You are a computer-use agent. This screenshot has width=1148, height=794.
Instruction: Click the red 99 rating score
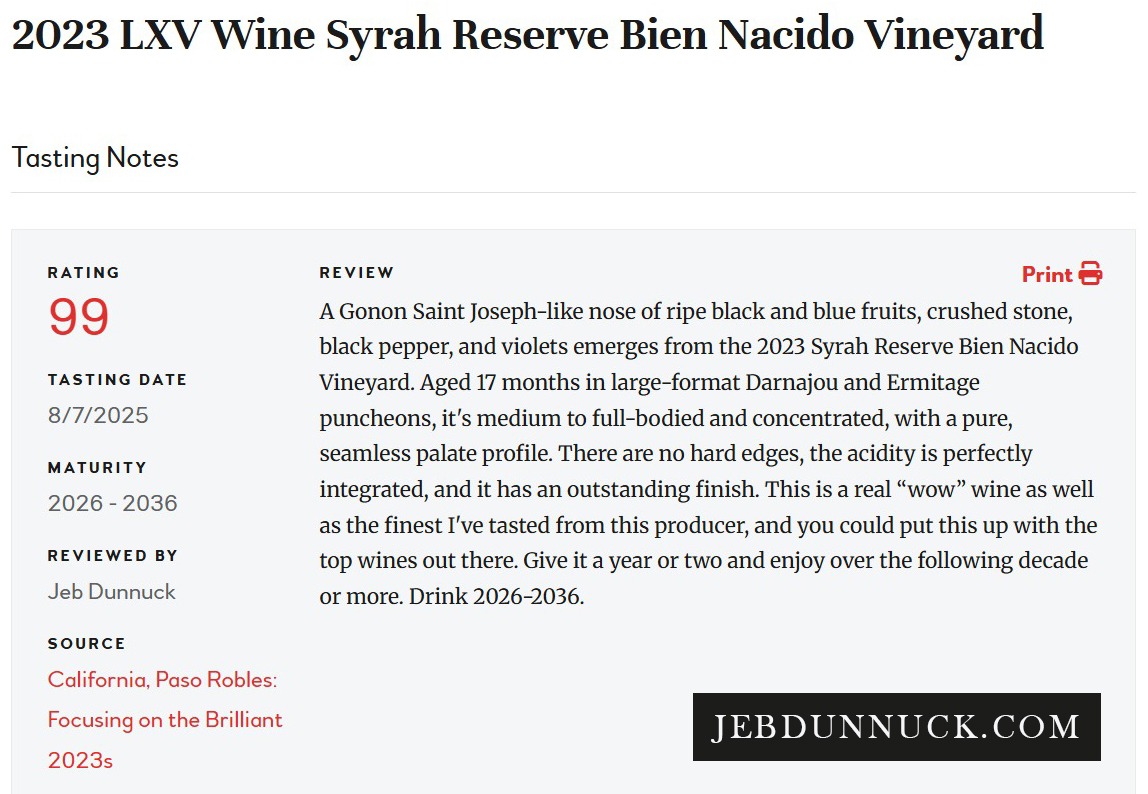tap(79, 317)
